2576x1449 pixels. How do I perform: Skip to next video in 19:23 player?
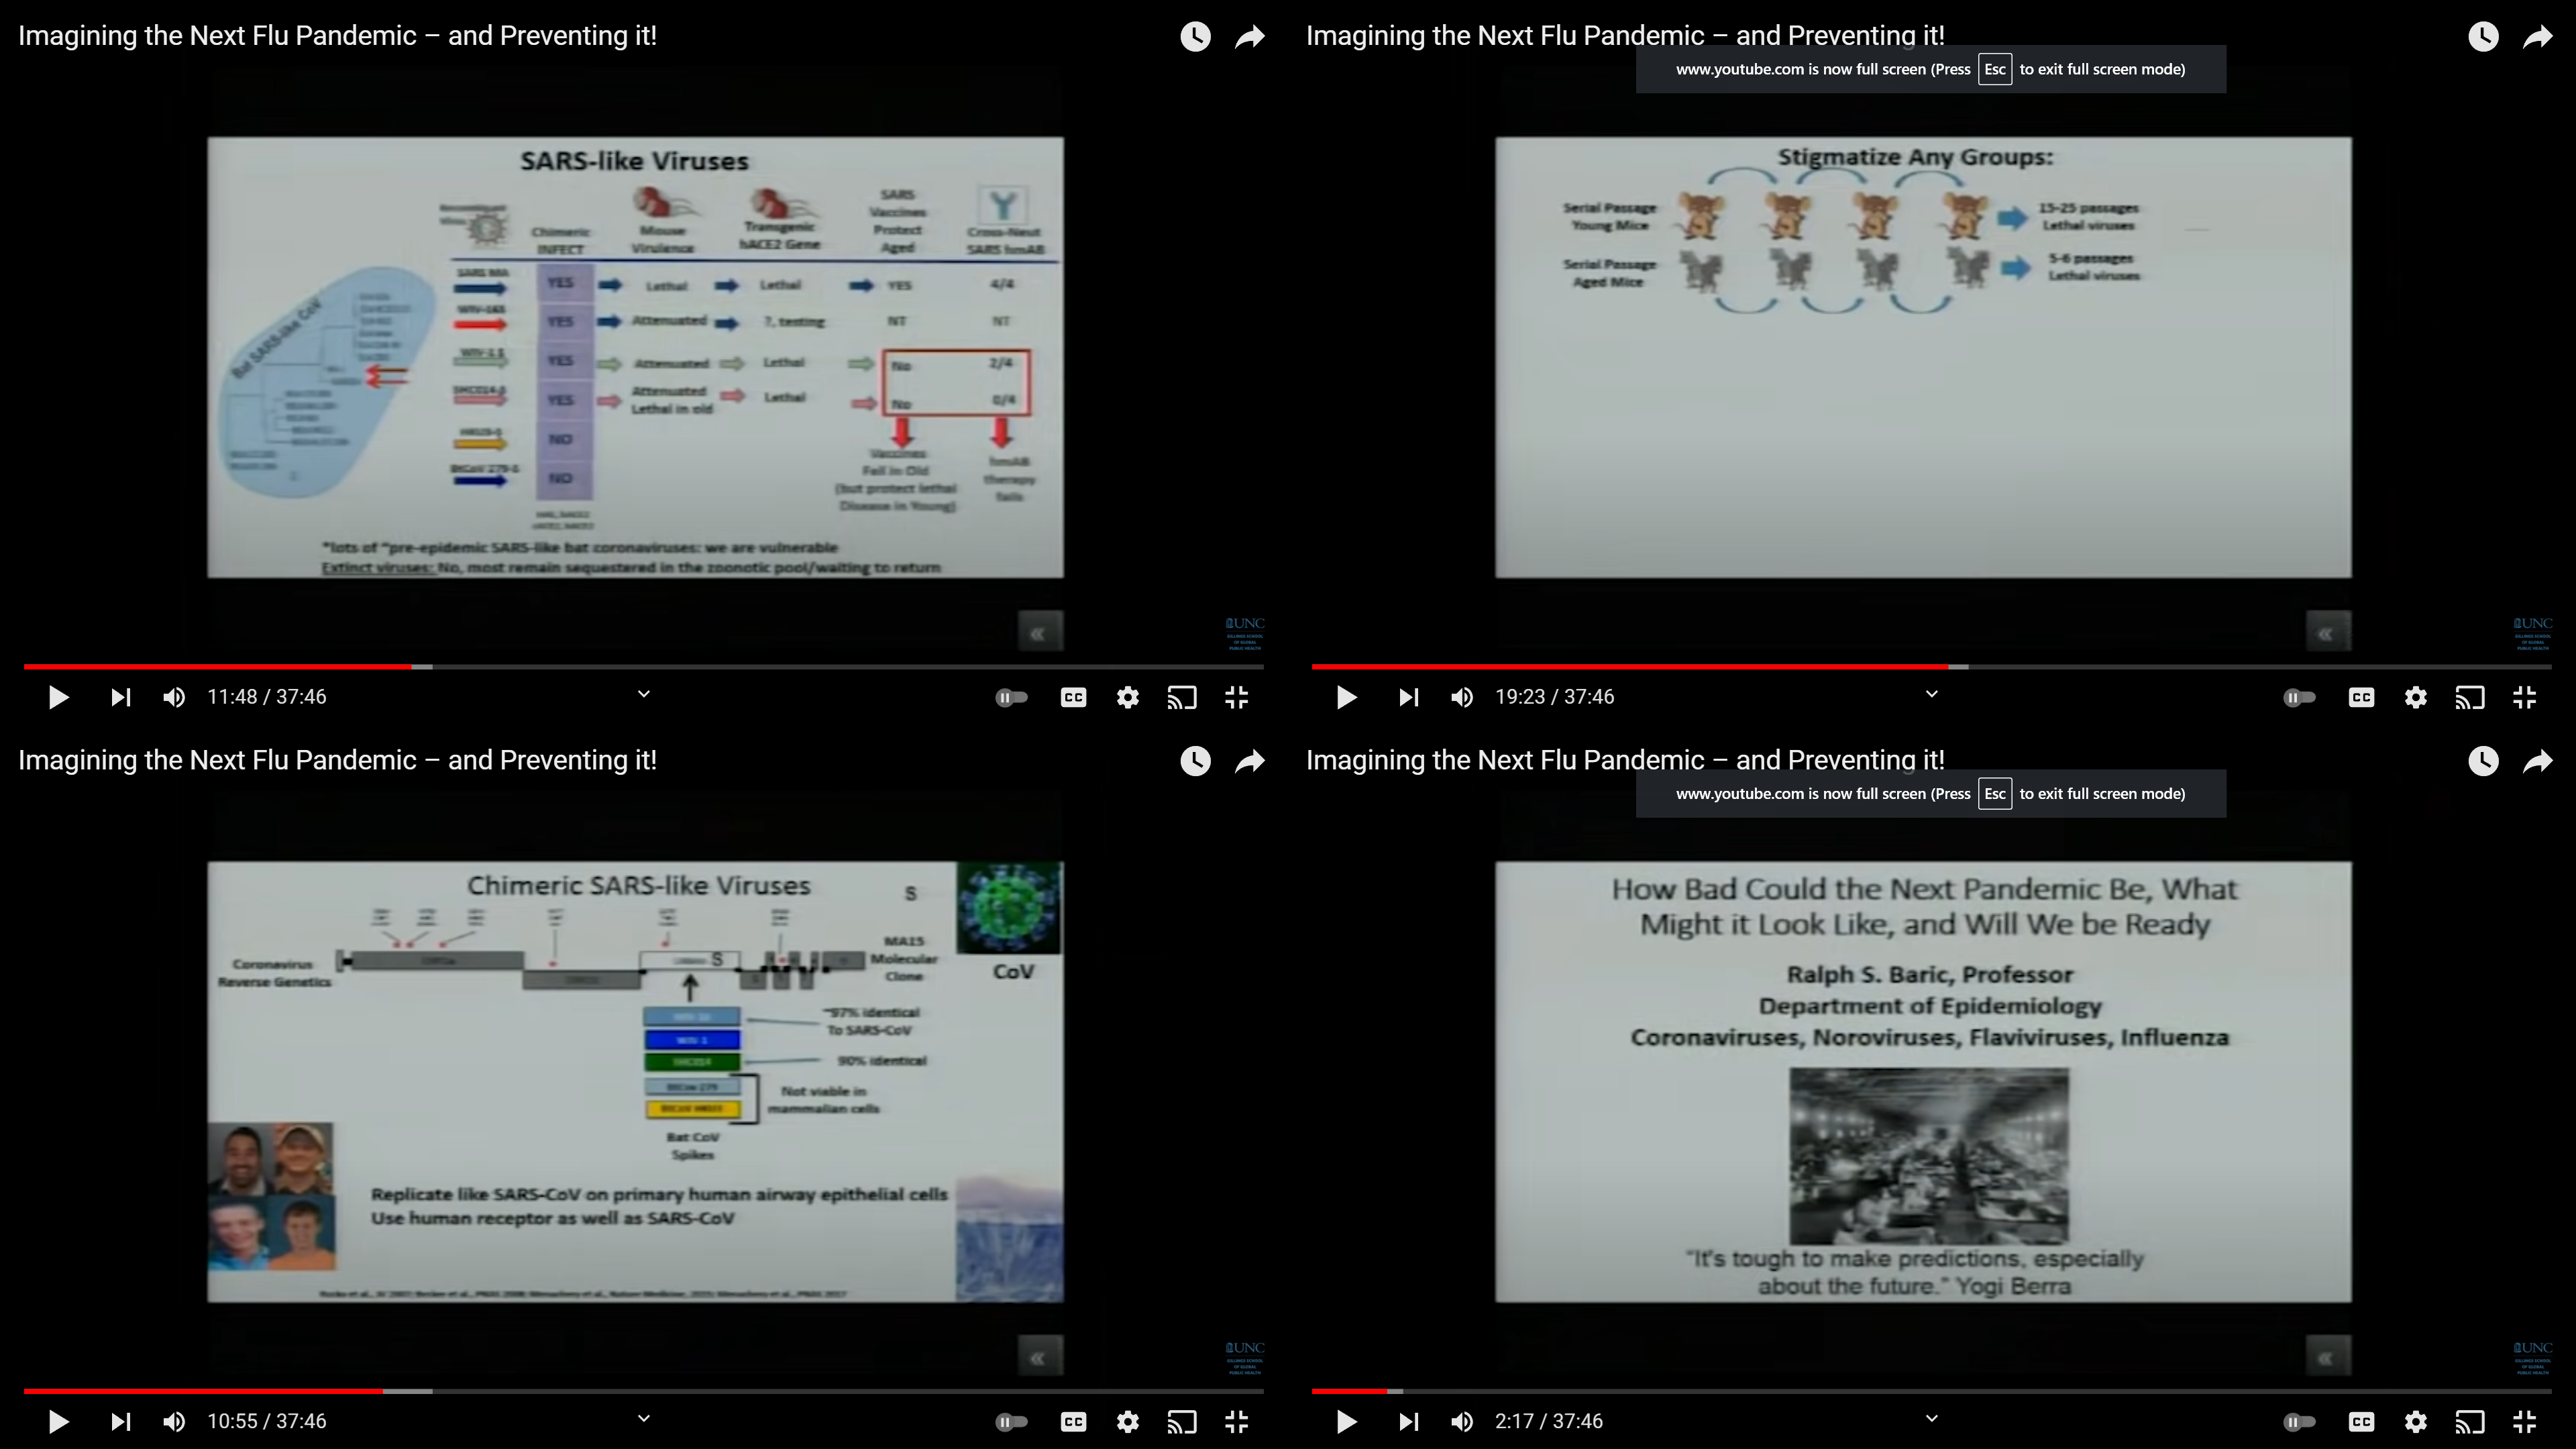(1408, 697)
